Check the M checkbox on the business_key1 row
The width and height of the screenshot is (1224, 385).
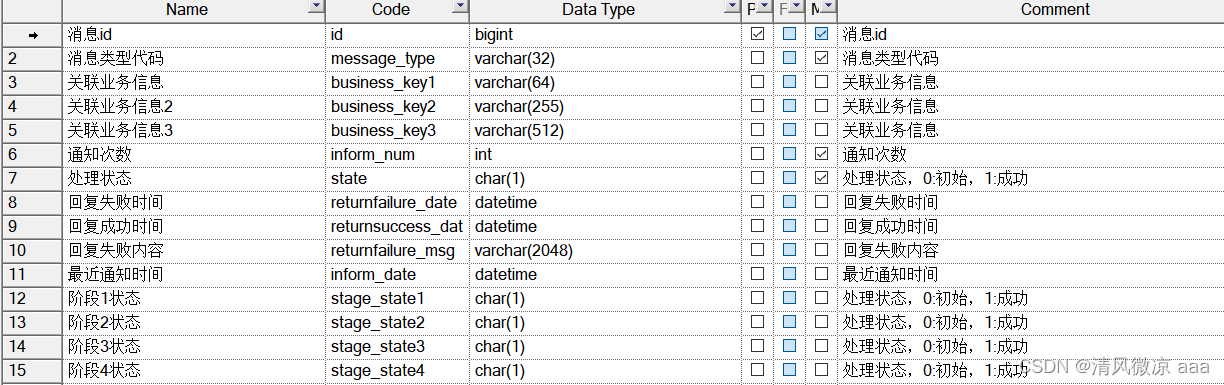[x=822, y=82]
